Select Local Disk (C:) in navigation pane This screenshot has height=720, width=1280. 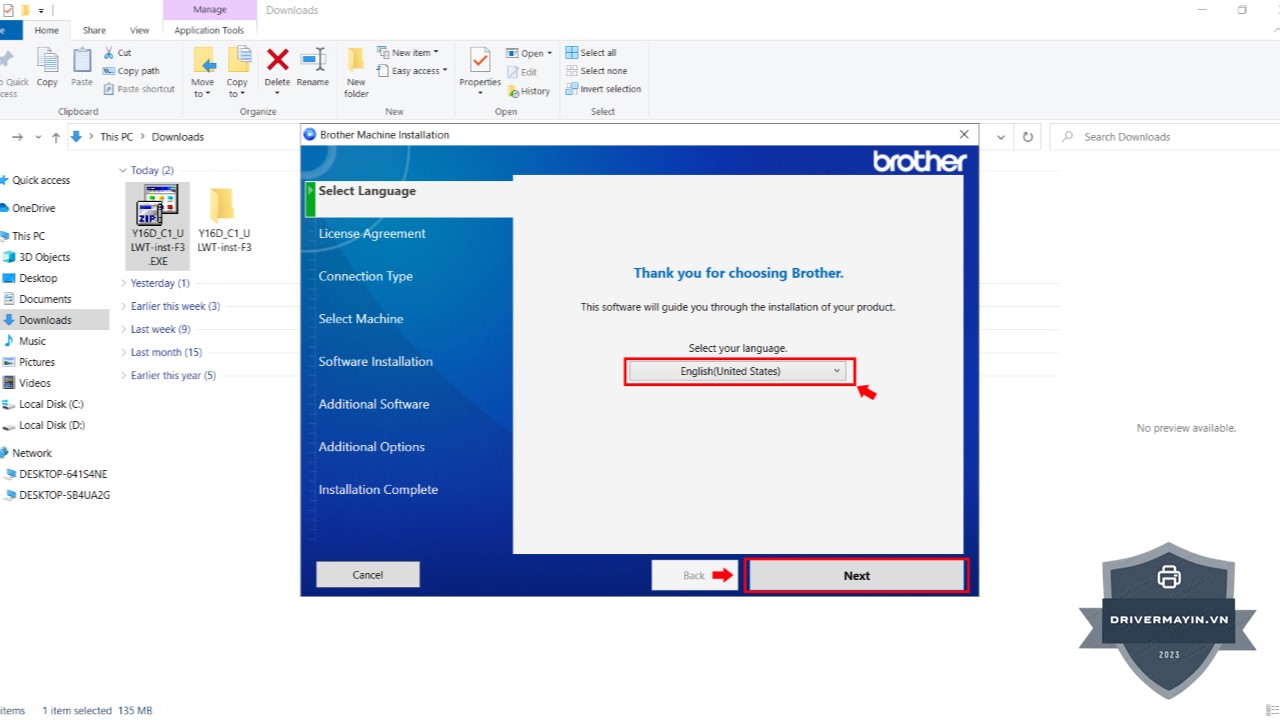(51, 404)
